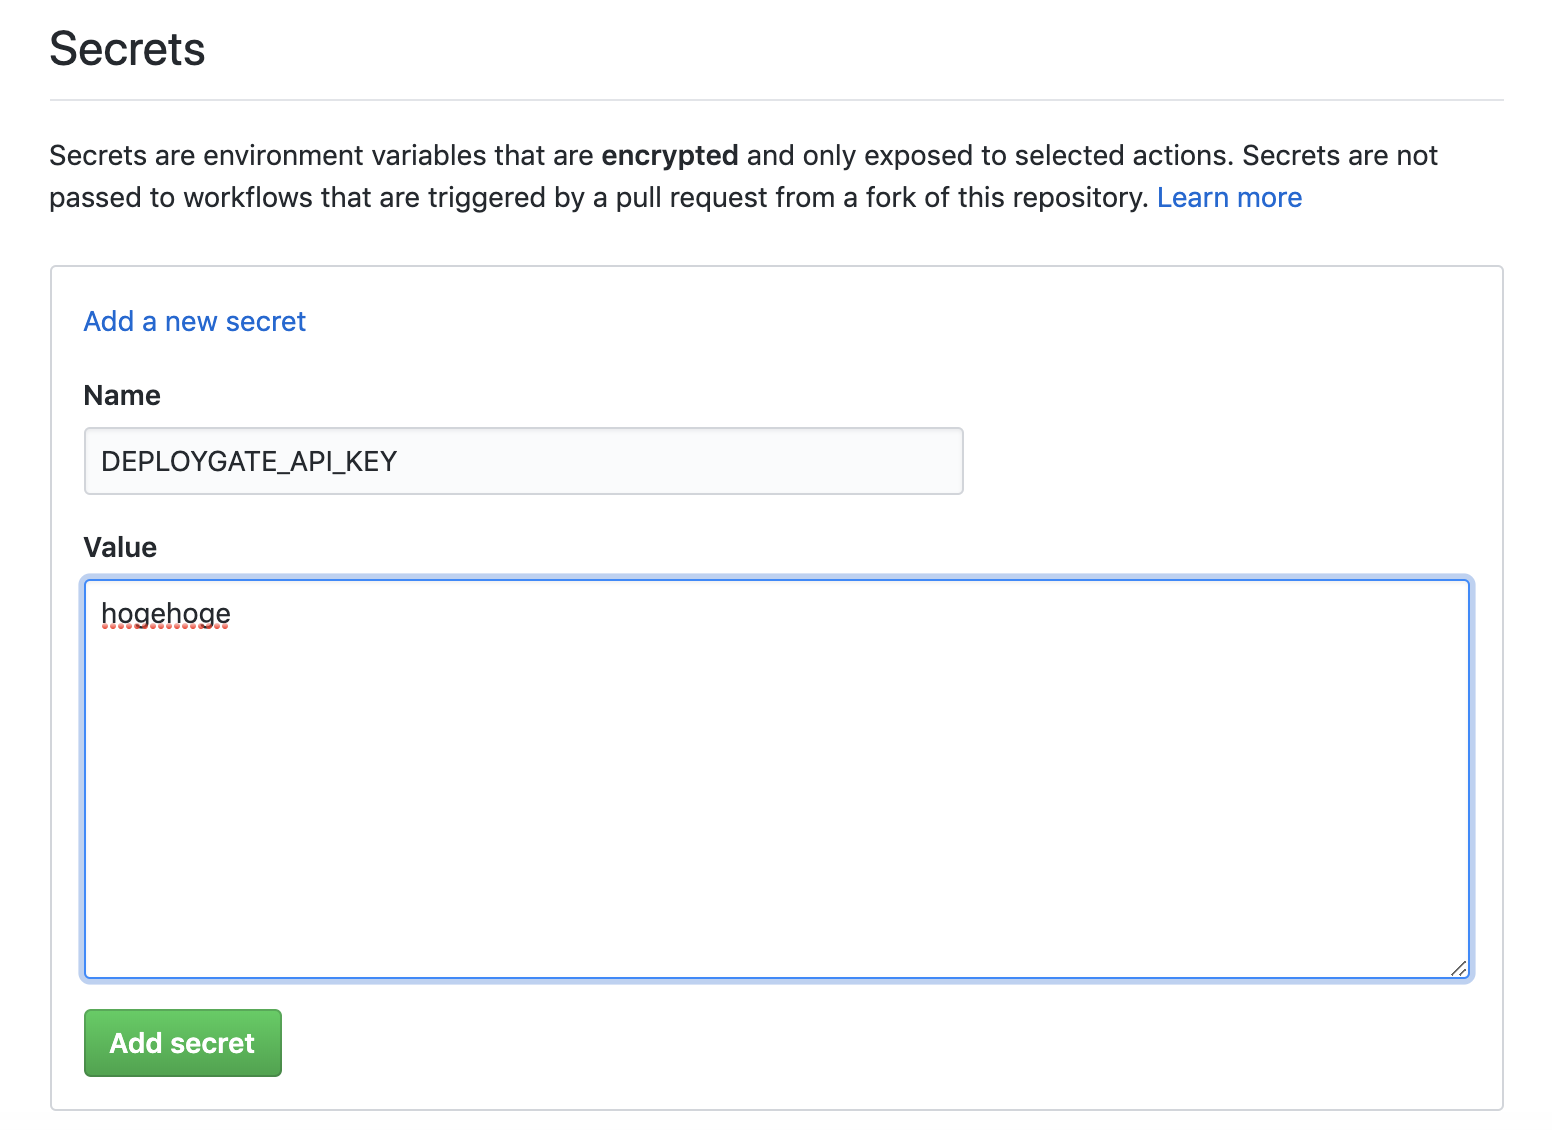Click empty space in the Value textarea

click(776, 800)
